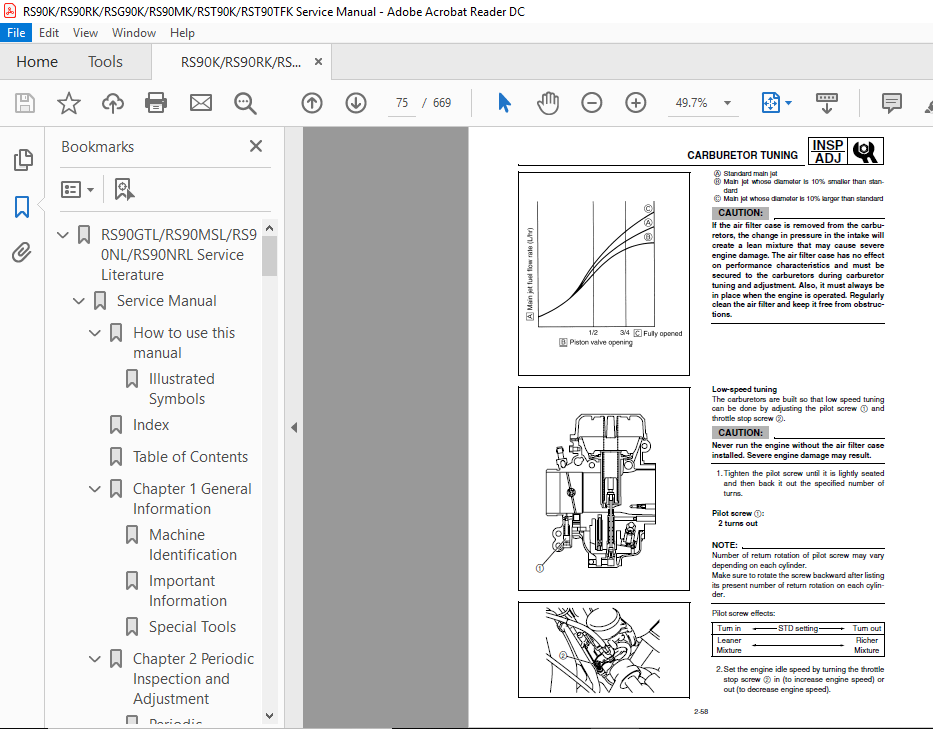Screen dimensions: 933x729
Task: Click bookmark icon beside Table of Contents
Action: click(116, 457)
